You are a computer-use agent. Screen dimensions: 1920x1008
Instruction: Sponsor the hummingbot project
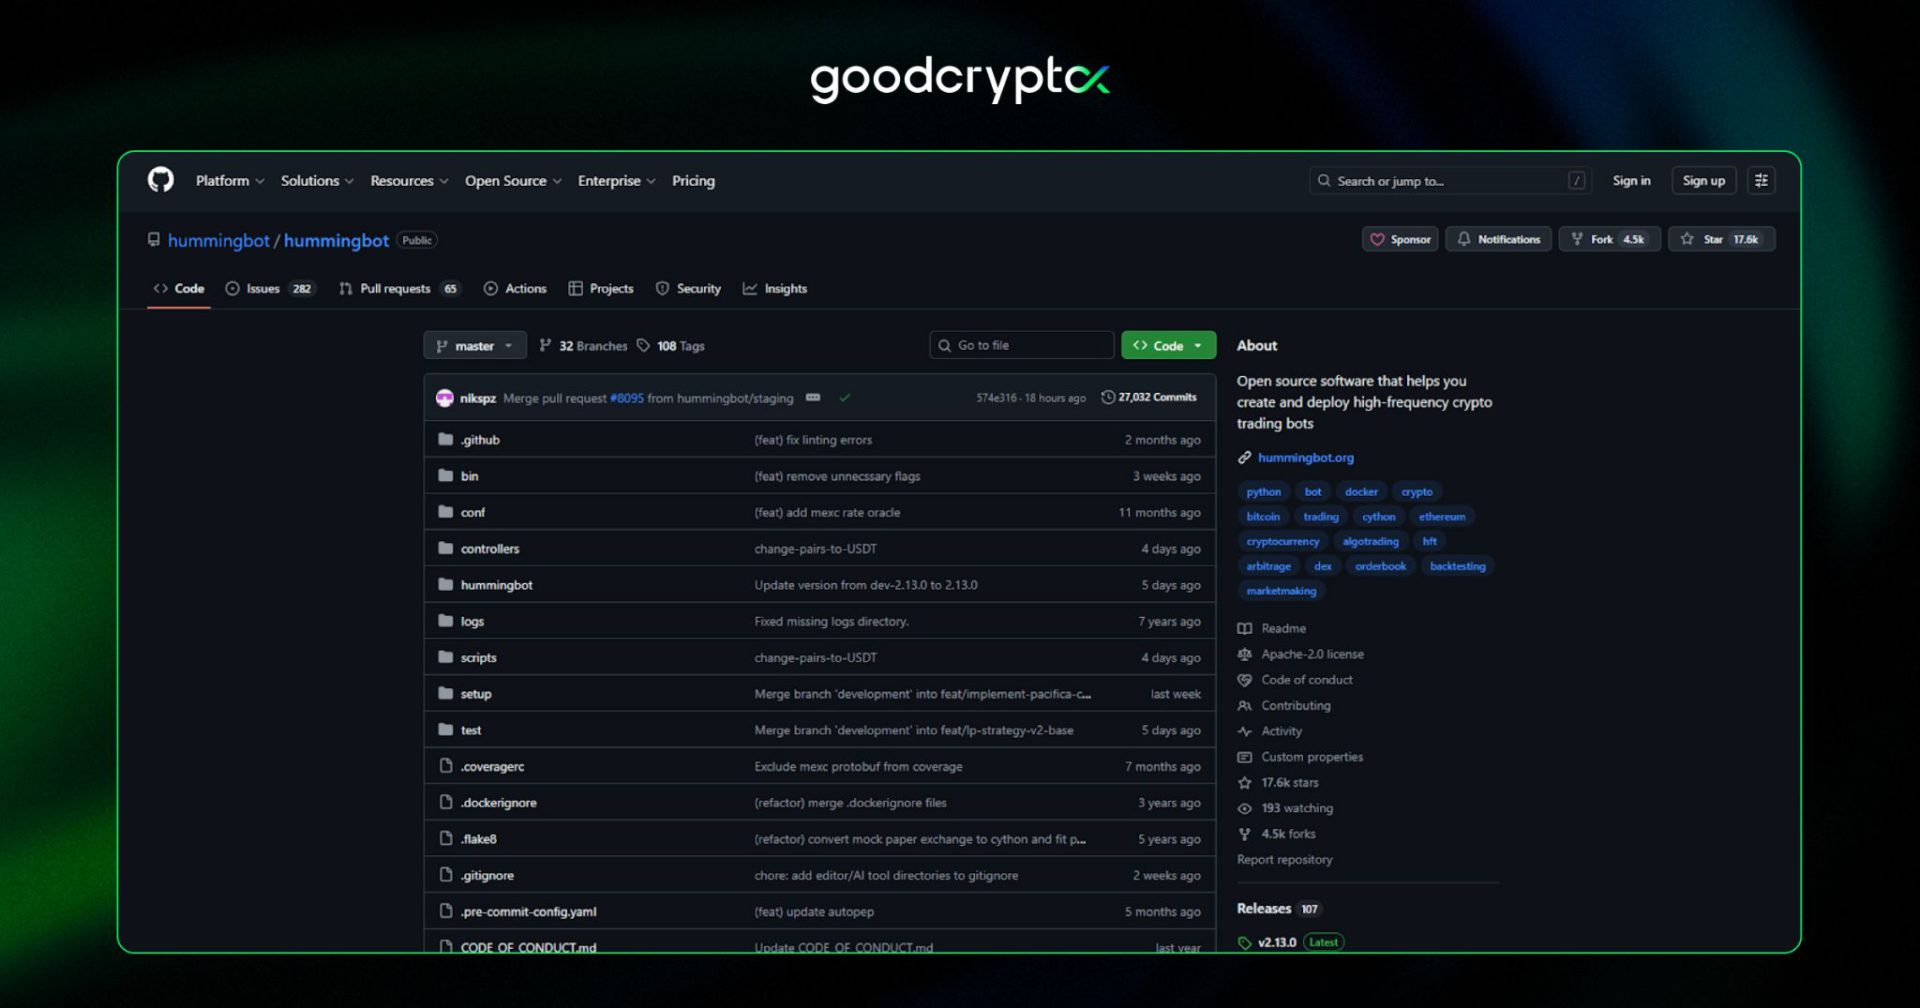pos(1400,239)
